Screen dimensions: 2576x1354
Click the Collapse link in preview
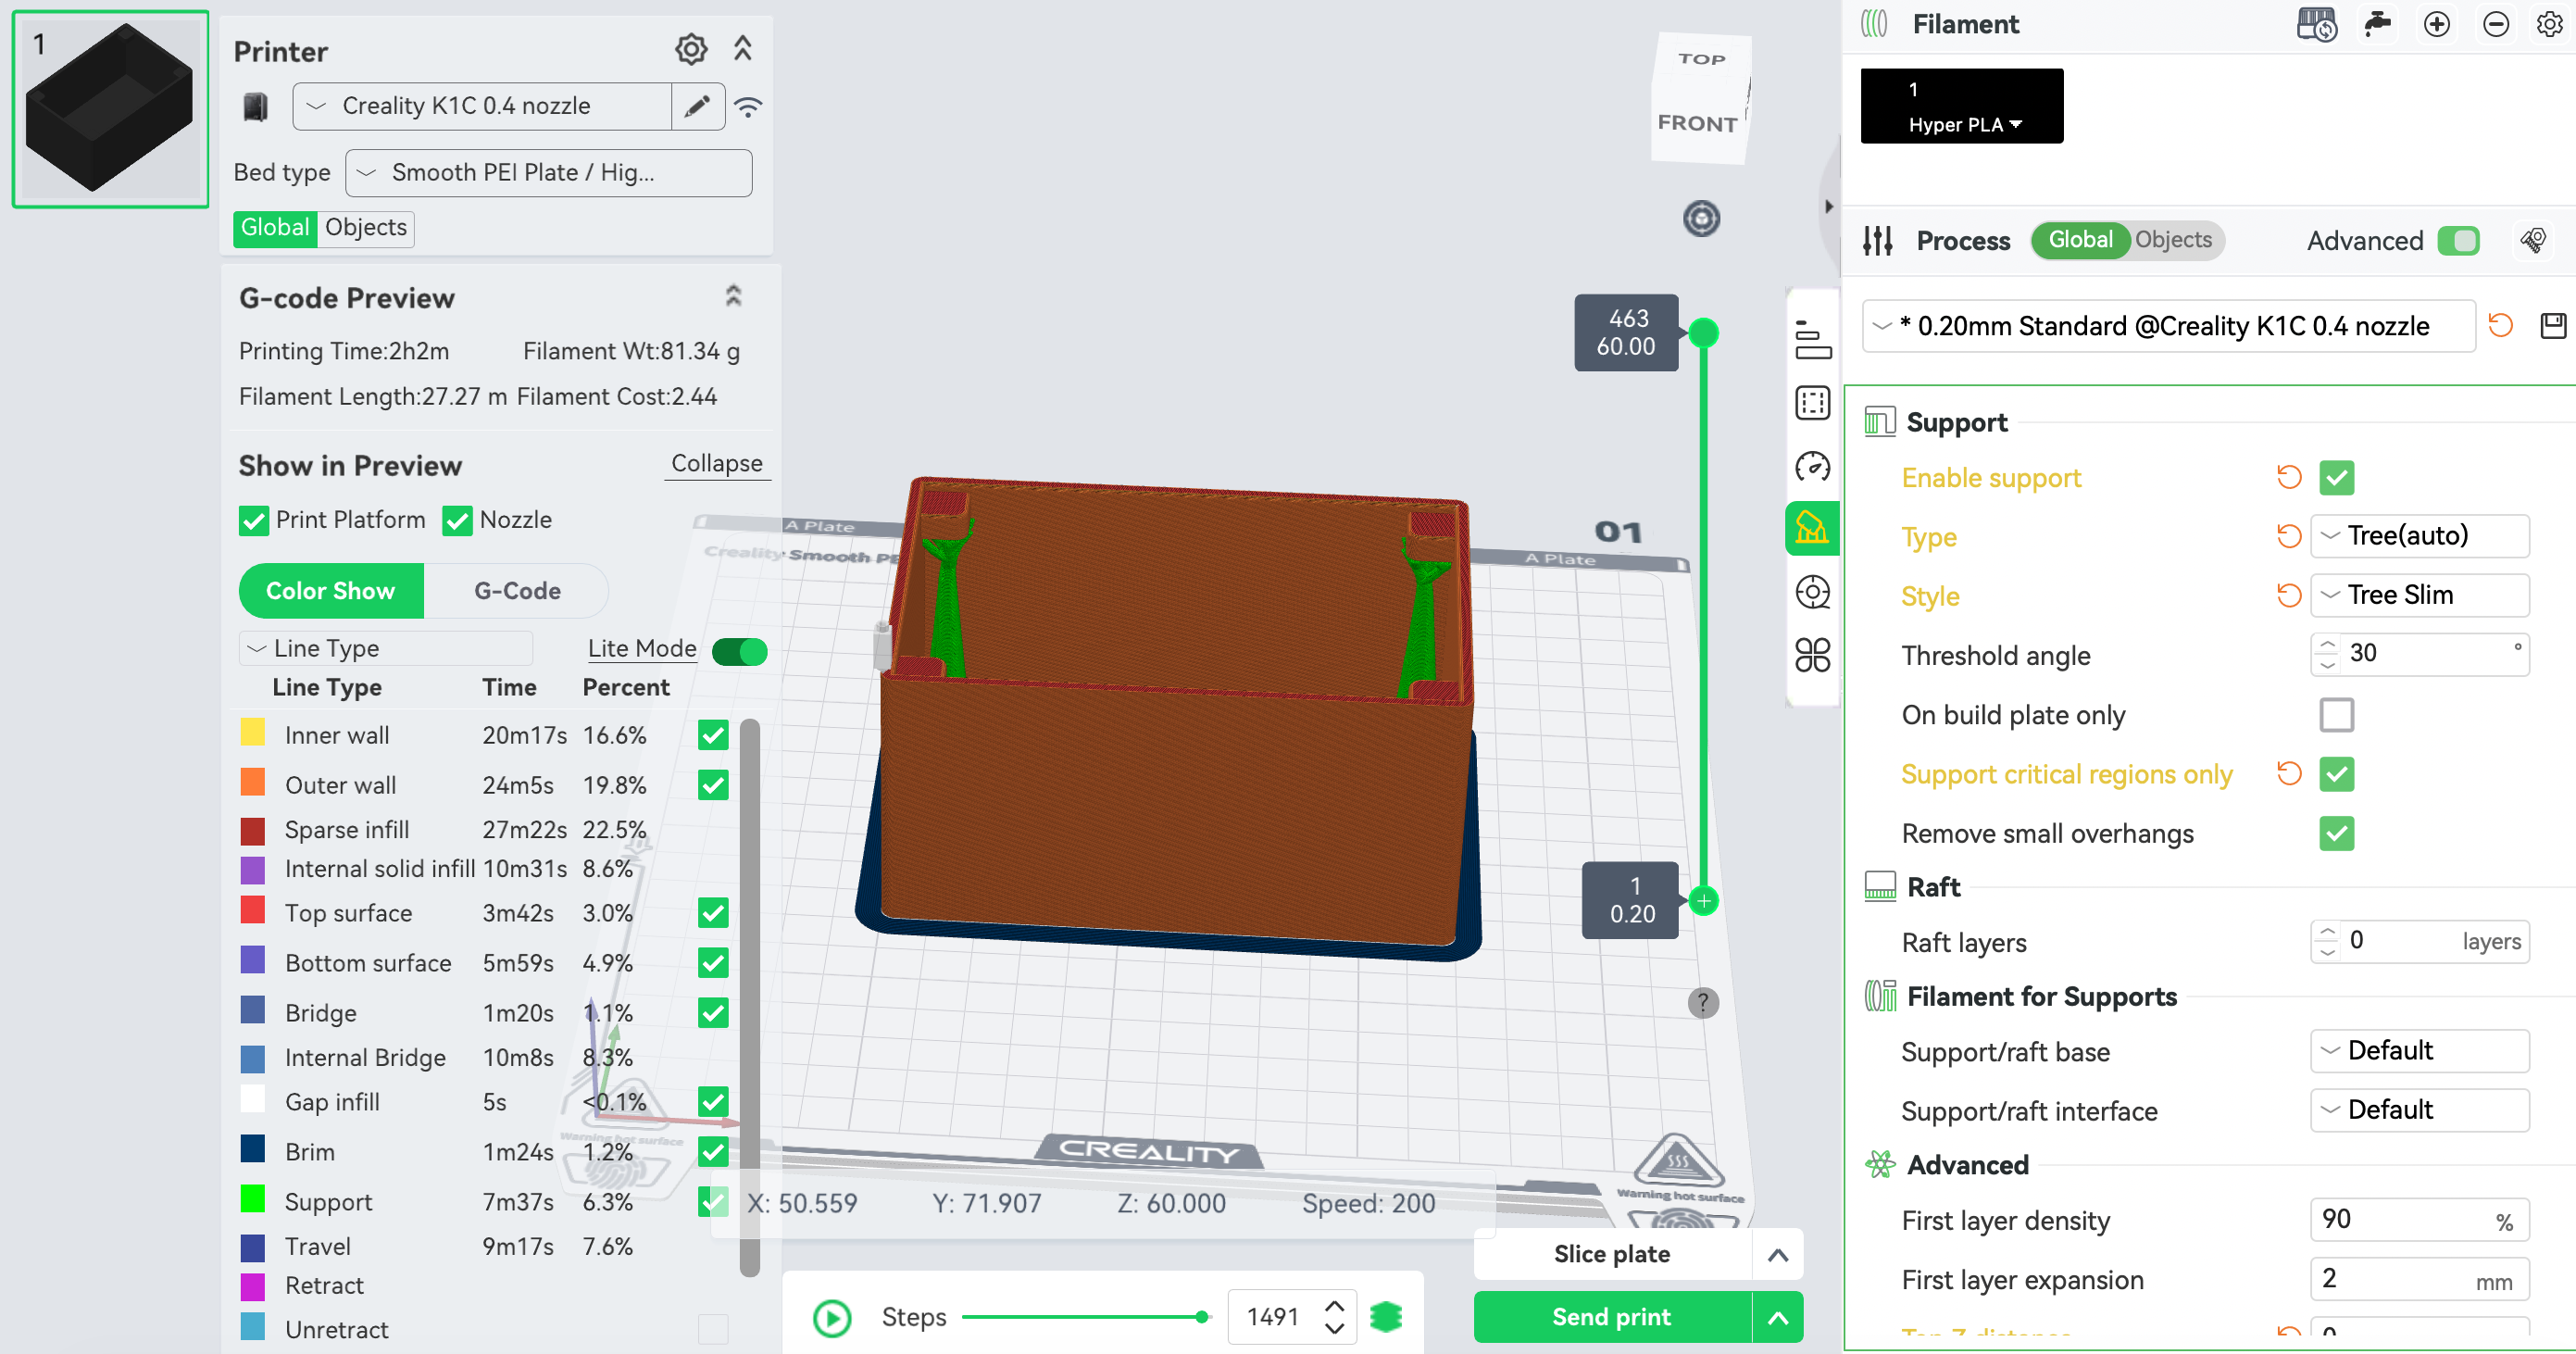[716, 463]
